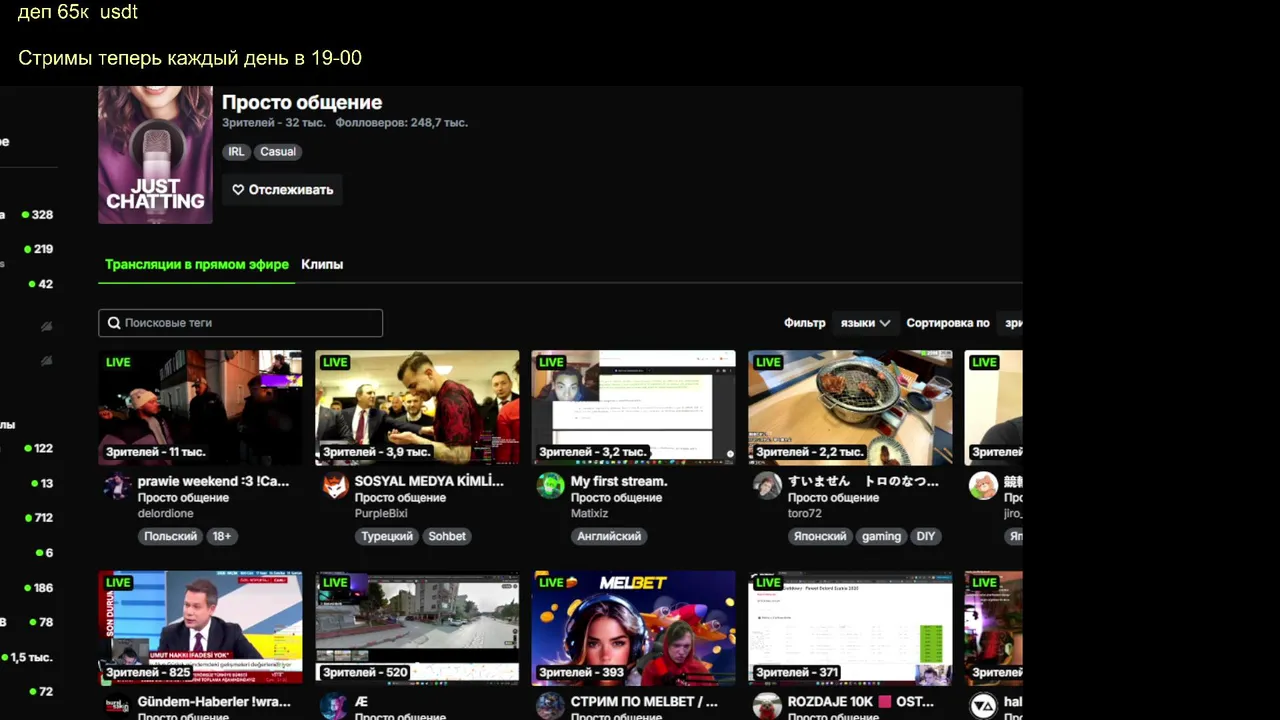The image size is (1280, 720).
Task: Click the Matixiz channel name
Action: coord(590,514)
